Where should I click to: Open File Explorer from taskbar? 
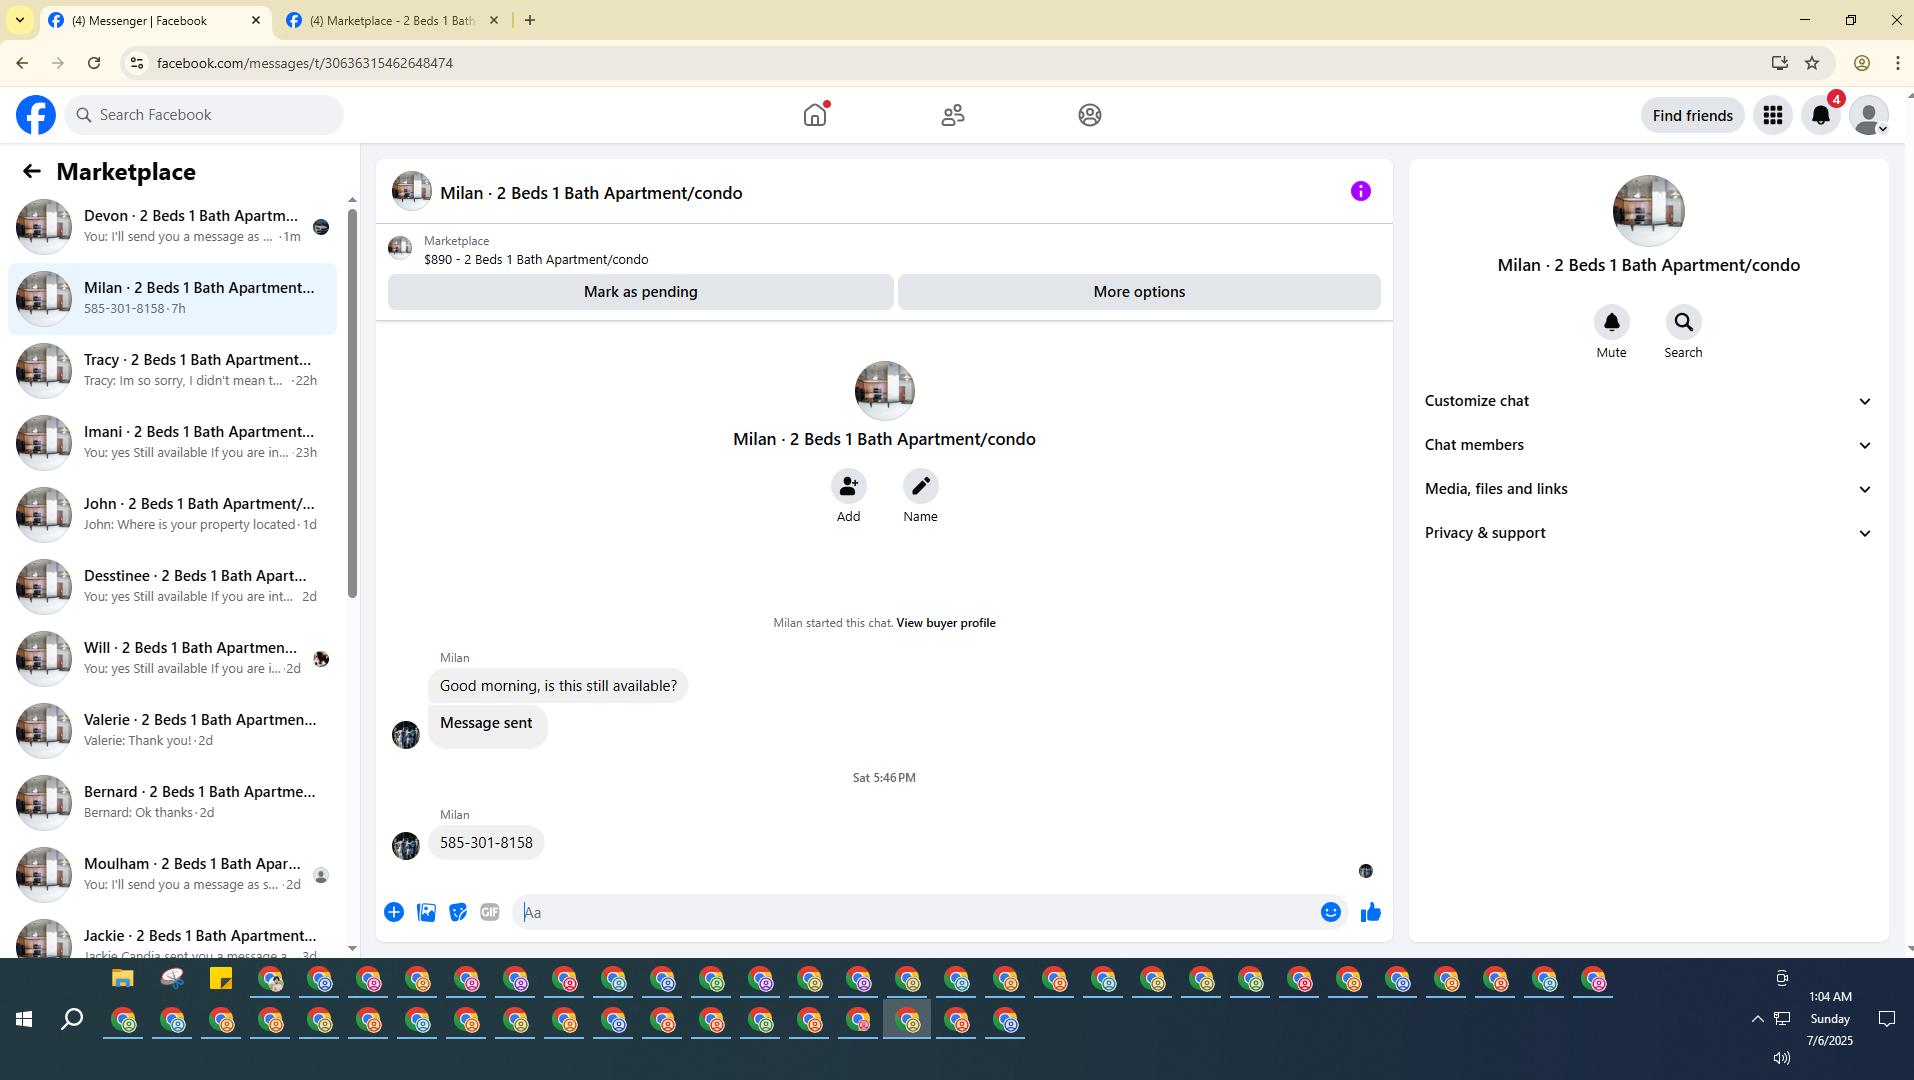[x=122, y=979]
